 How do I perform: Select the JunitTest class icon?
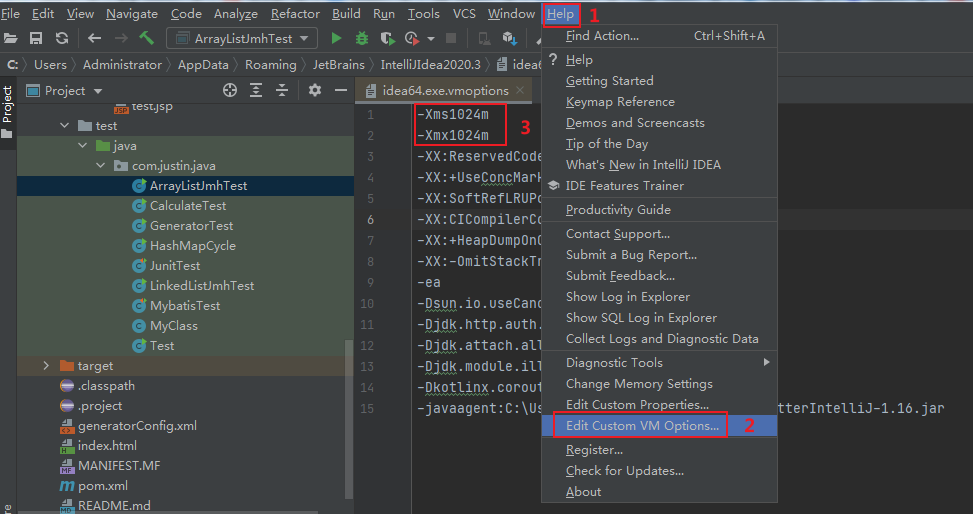[x=139, y=266]
